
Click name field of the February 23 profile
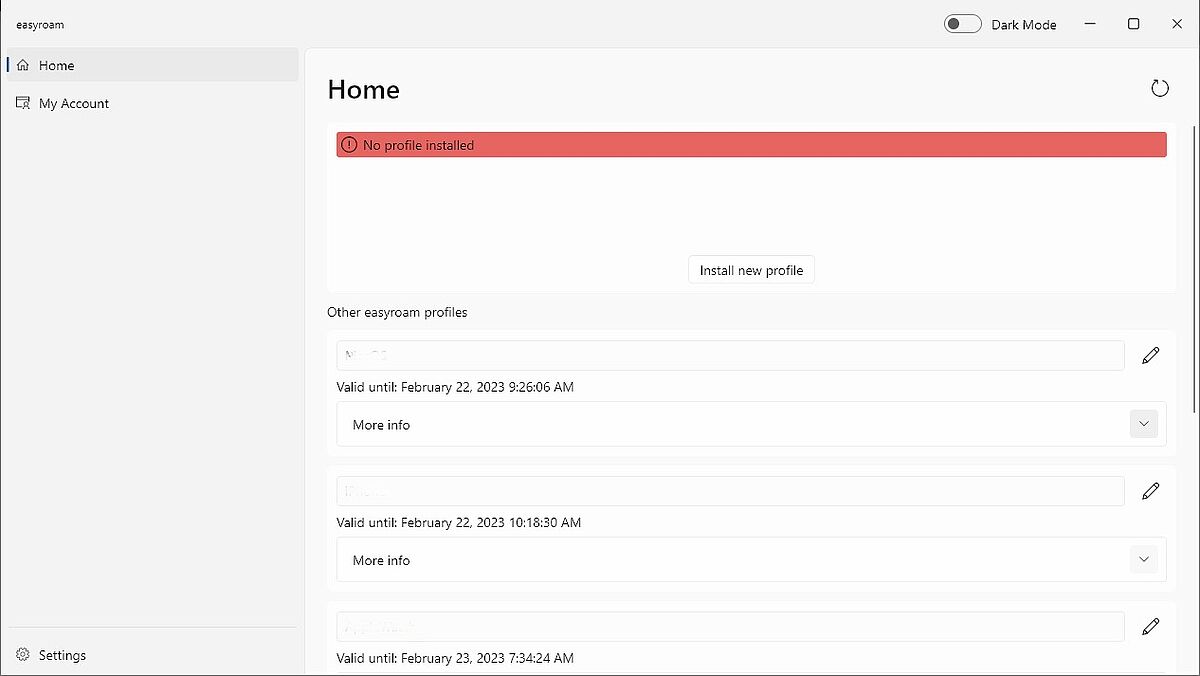click(x=730, y=627)
